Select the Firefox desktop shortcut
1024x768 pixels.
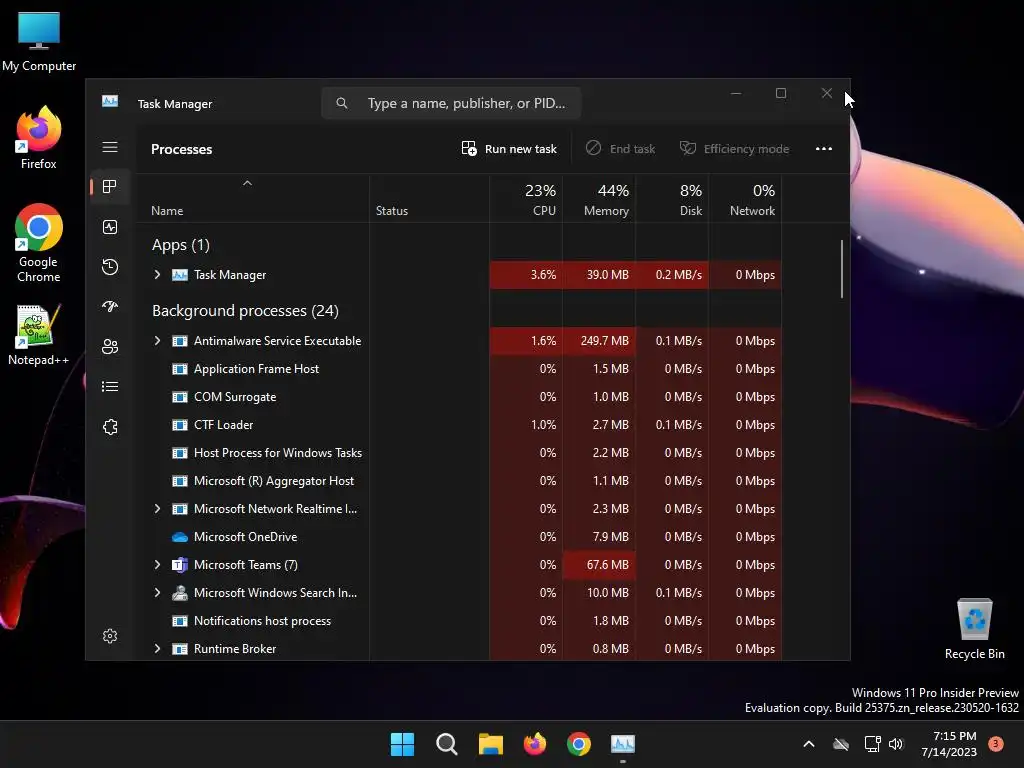click(39, 138)
